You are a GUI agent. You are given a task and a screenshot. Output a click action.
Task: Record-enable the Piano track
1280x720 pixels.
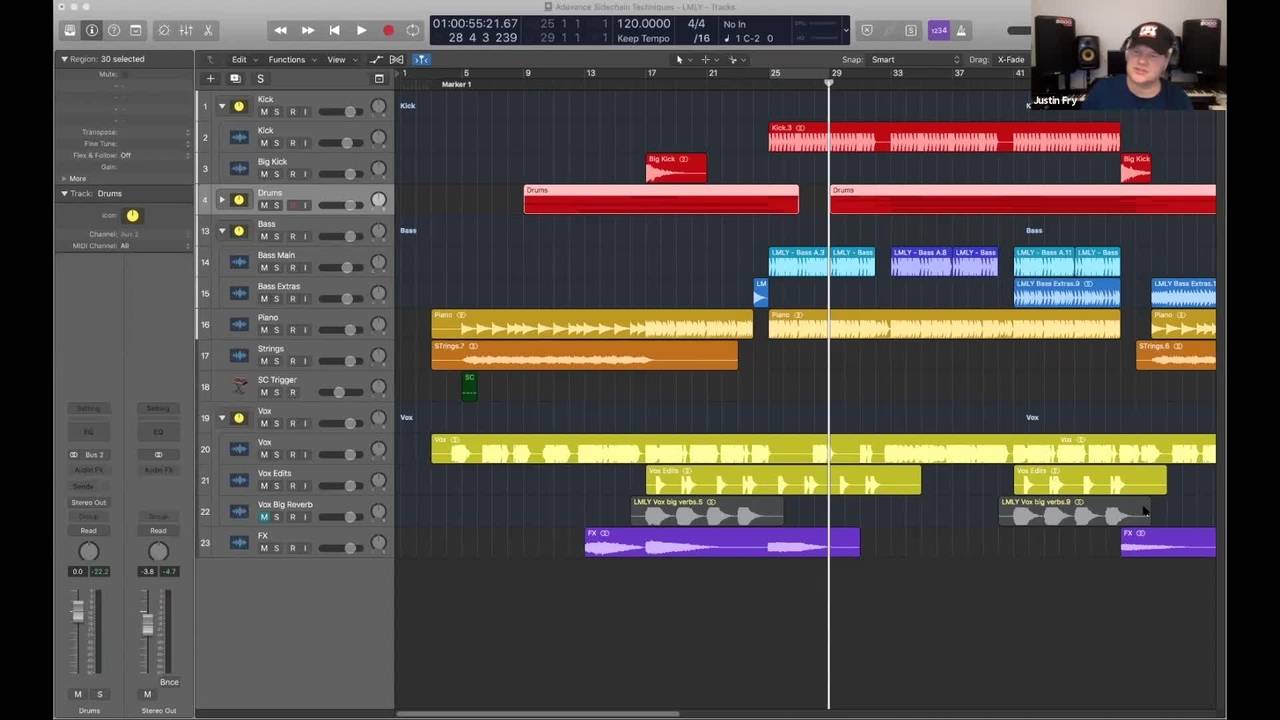click(292, 330)
